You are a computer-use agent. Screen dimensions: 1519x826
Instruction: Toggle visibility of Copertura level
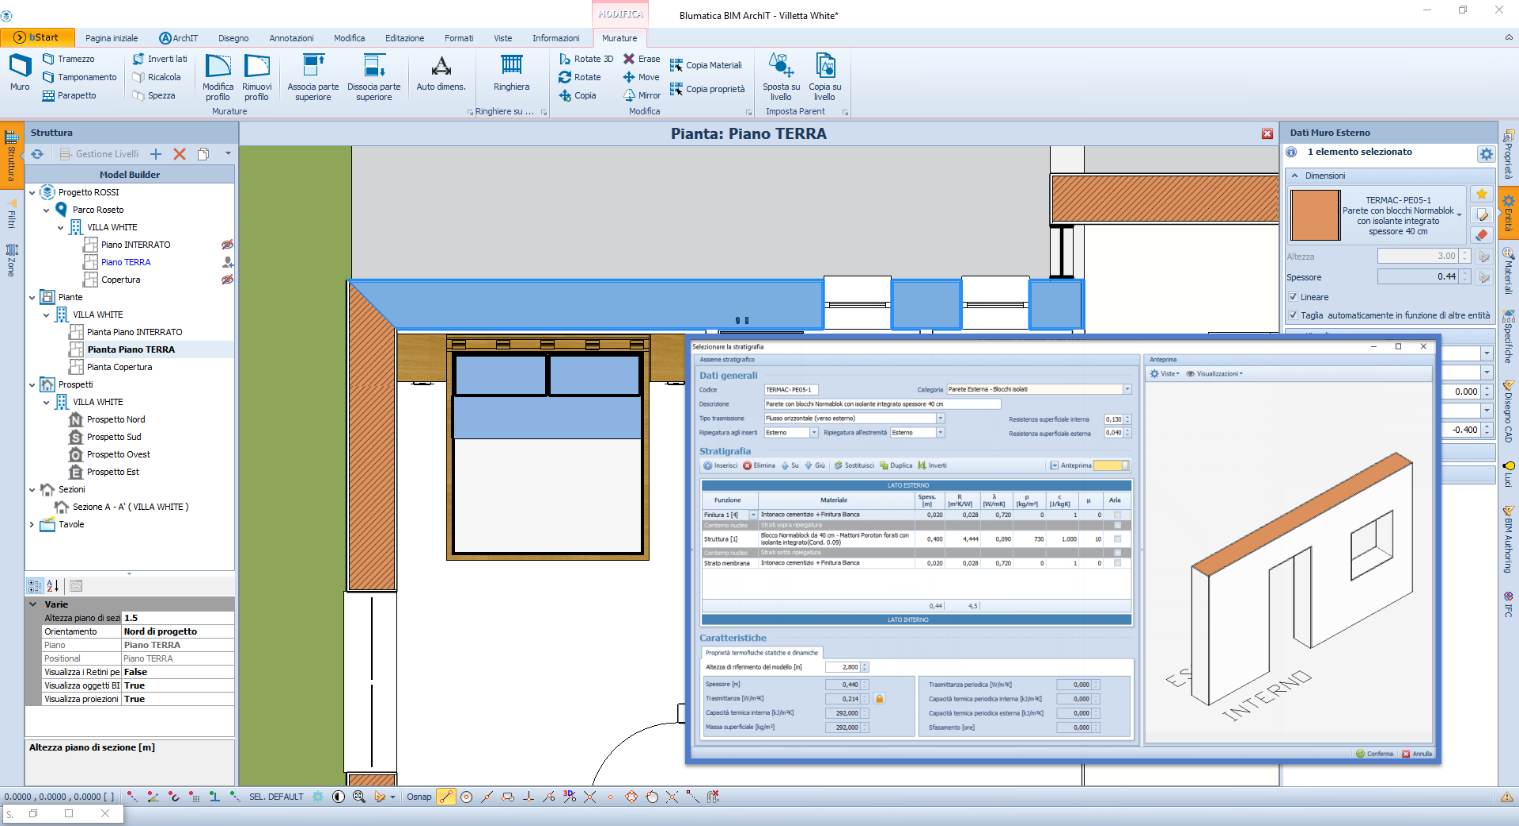click(227, 280)
